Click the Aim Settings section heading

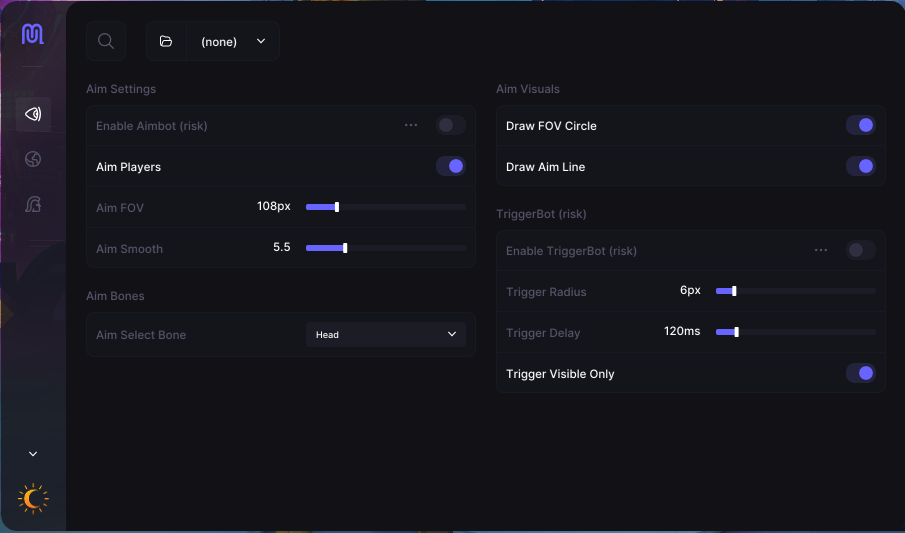(x=121, y=89)
